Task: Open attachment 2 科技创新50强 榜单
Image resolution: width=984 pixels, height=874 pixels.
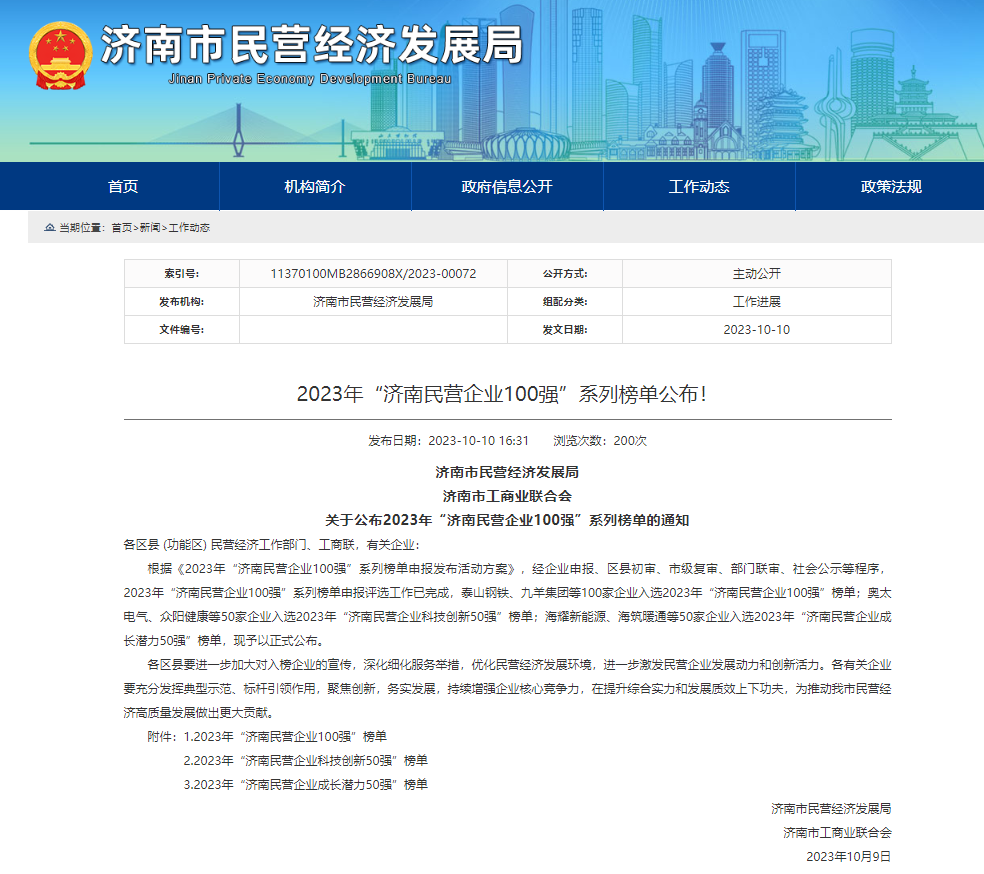Action: (x=305, y=760)
